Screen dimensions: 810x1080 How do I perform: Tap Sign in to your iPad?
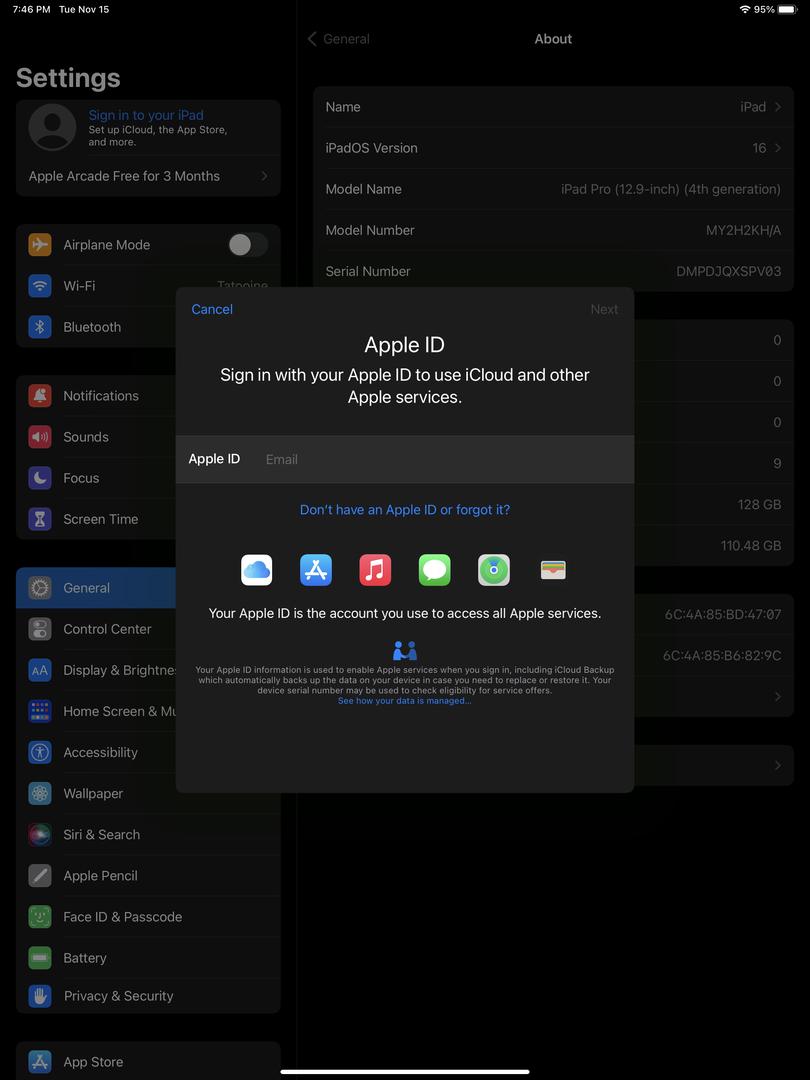[146, 115]
